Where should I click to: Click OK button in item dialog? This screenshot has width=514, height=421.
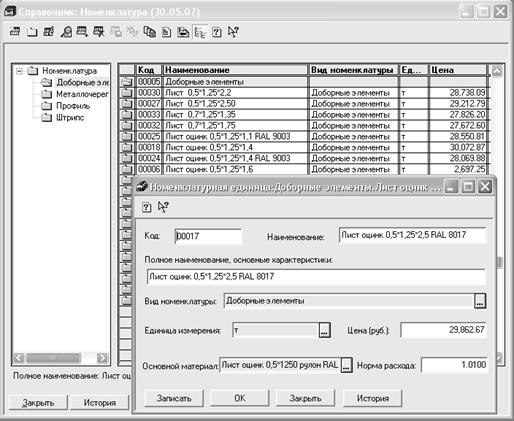tap(240, 398)
